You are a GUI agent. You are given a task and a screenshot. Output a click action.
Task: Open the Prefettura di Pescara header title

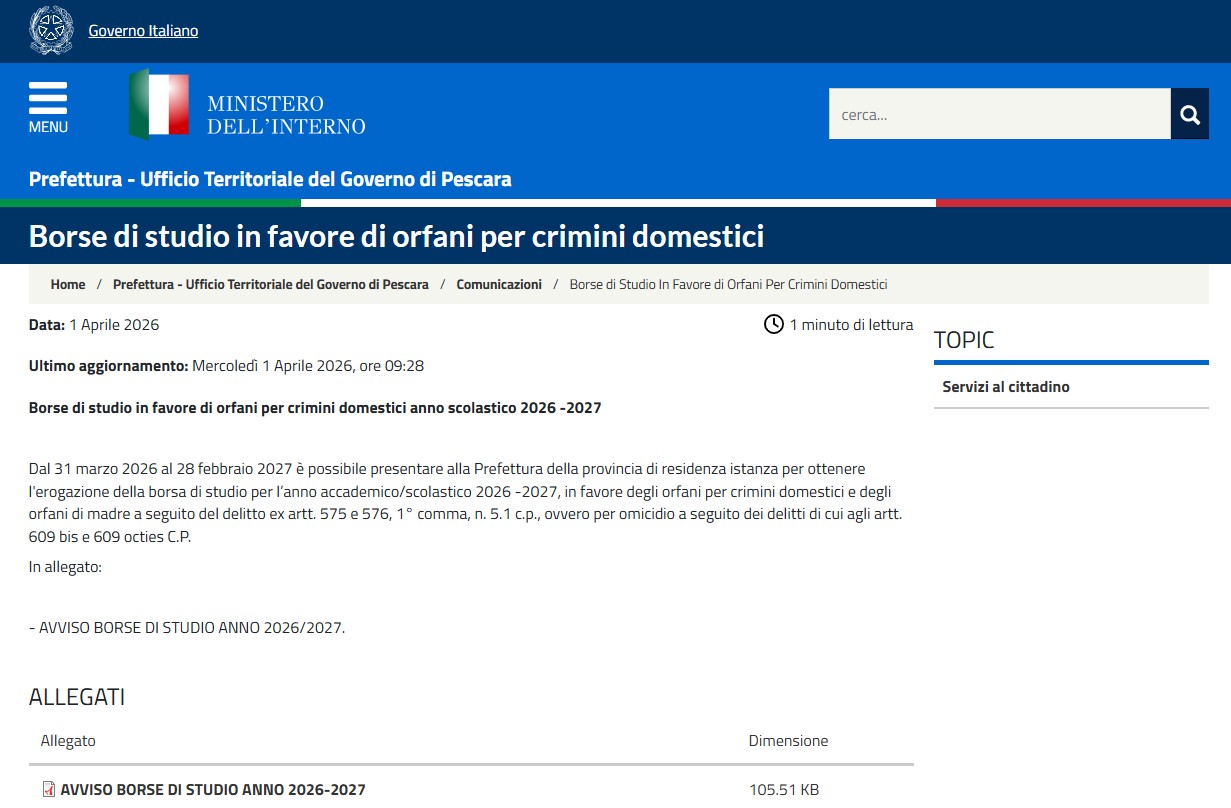pos(270,180)
